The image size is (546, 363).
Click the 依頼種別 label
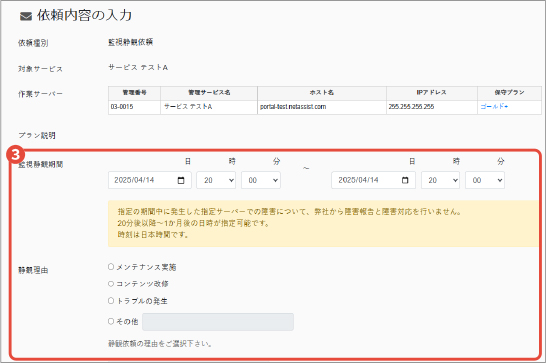[33, 43]
